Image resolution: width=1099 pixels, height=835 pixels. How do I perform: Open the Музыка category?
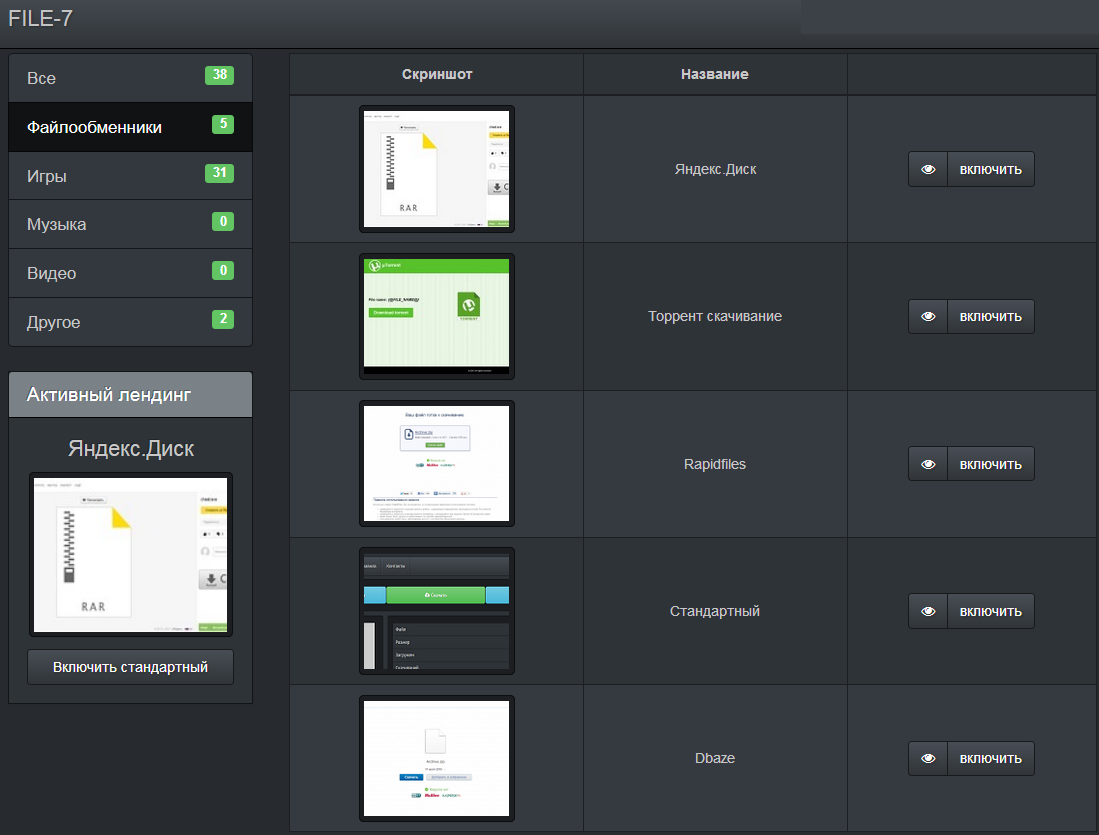point(130,224)
